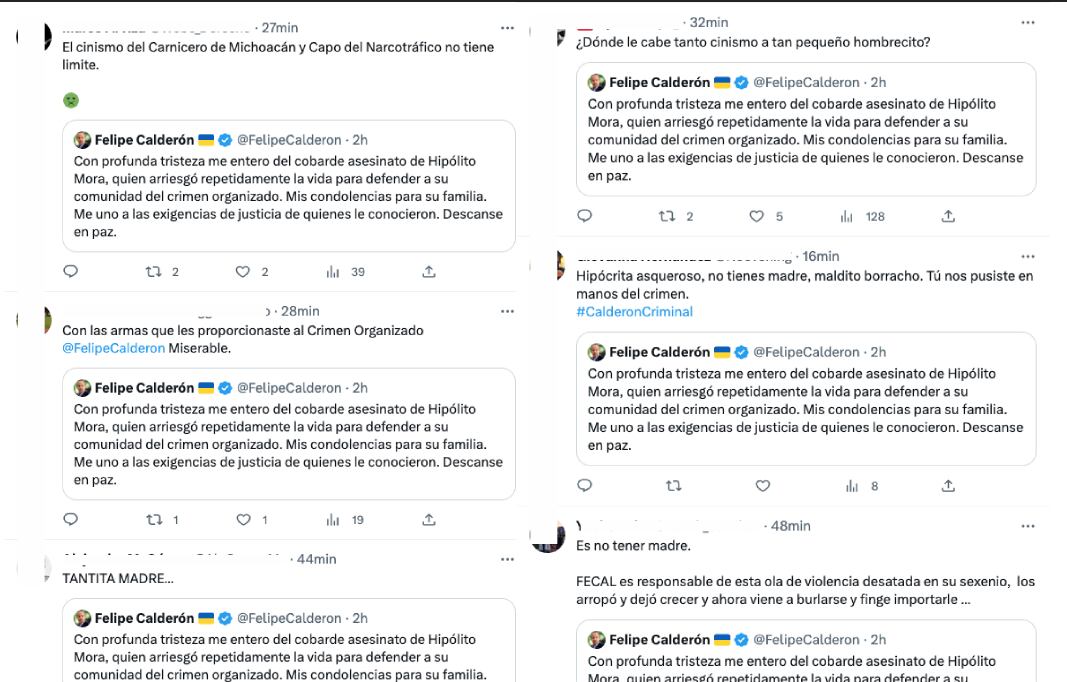
Task: Open more options on 27min tweet
Action: coord(507,28)
